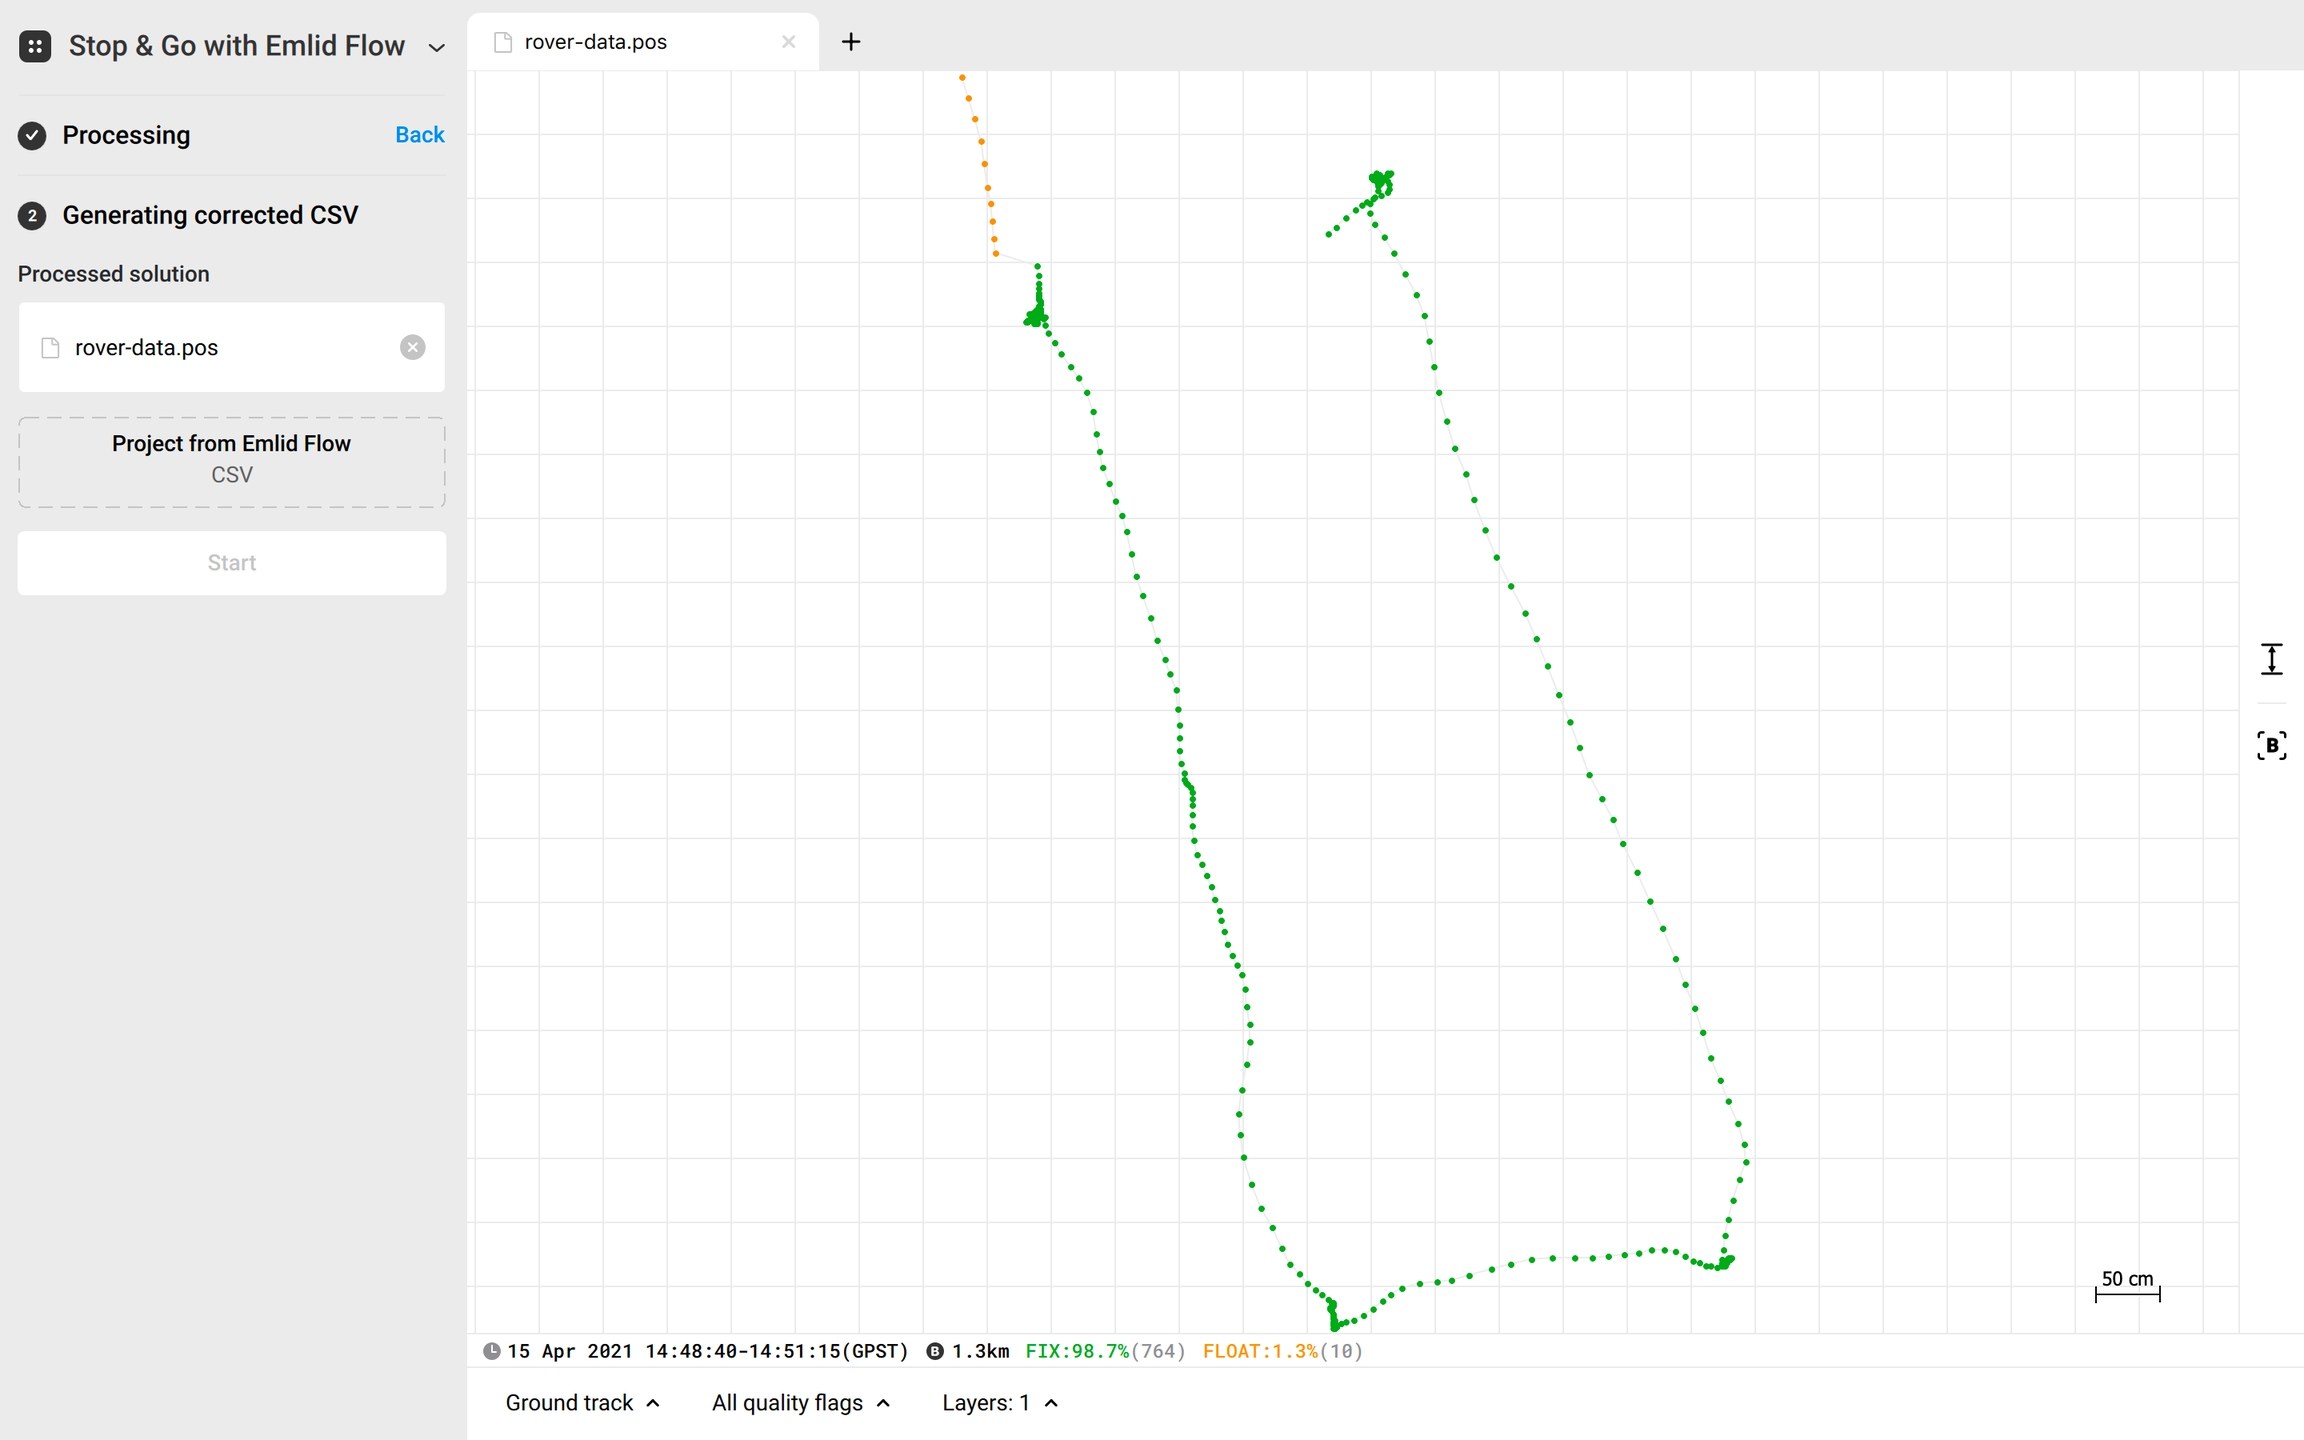Click the clock icon in status bar
This screenshot has height=1440, width=2304.
coord(491,1351)
